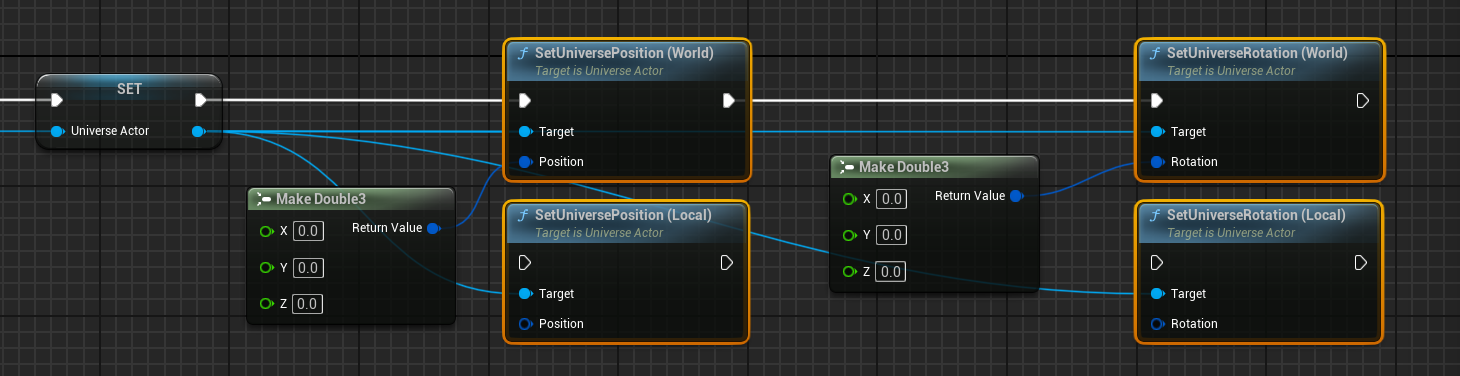Click Z value field in right Make Double3
Screen dimensions: 1460x376
coord(891,272)
